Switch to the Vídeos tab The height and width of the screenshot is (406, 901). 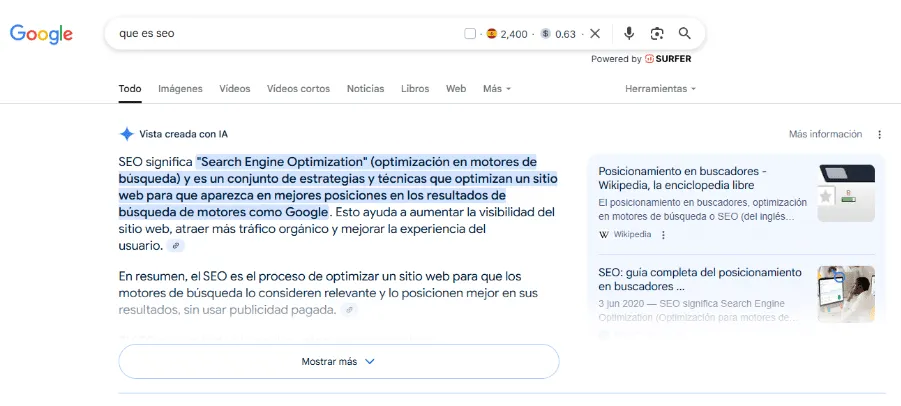(234, 89)
